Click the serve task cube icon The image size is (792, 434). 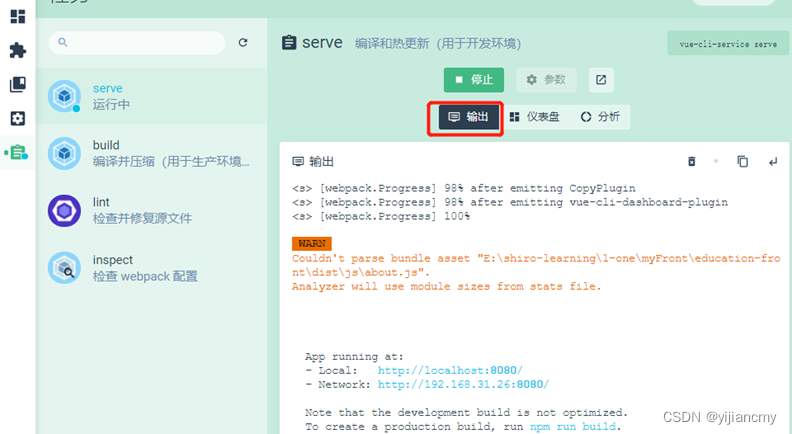click(64, 96)
